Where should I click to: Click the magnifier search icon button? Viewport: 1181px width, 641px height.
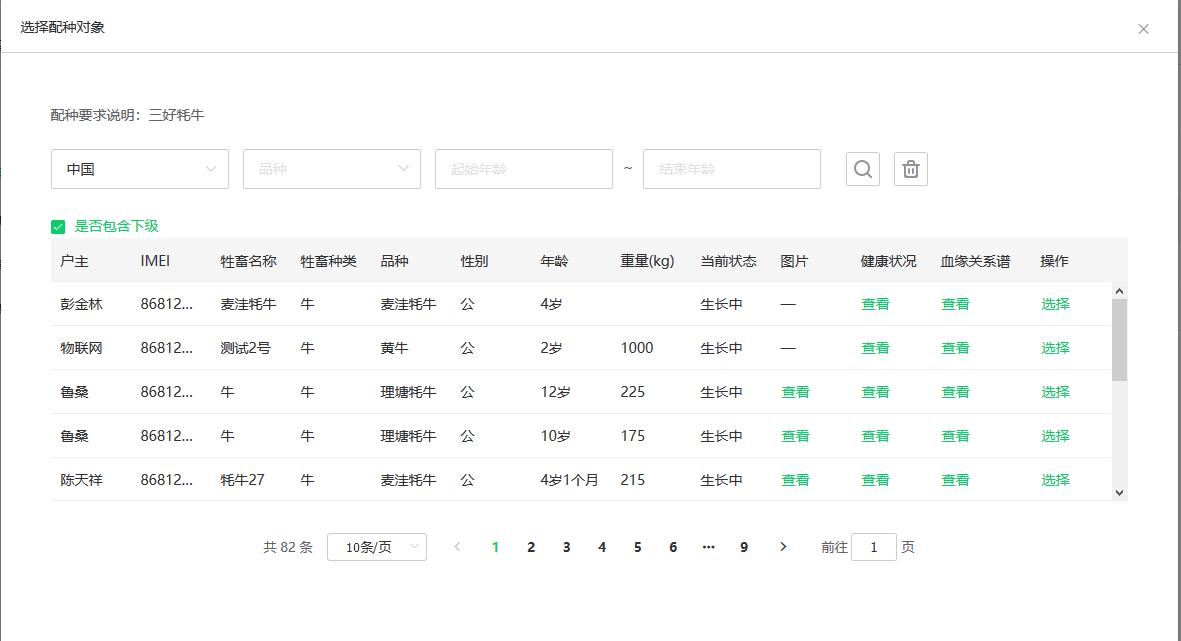click(x=862, y=169)
